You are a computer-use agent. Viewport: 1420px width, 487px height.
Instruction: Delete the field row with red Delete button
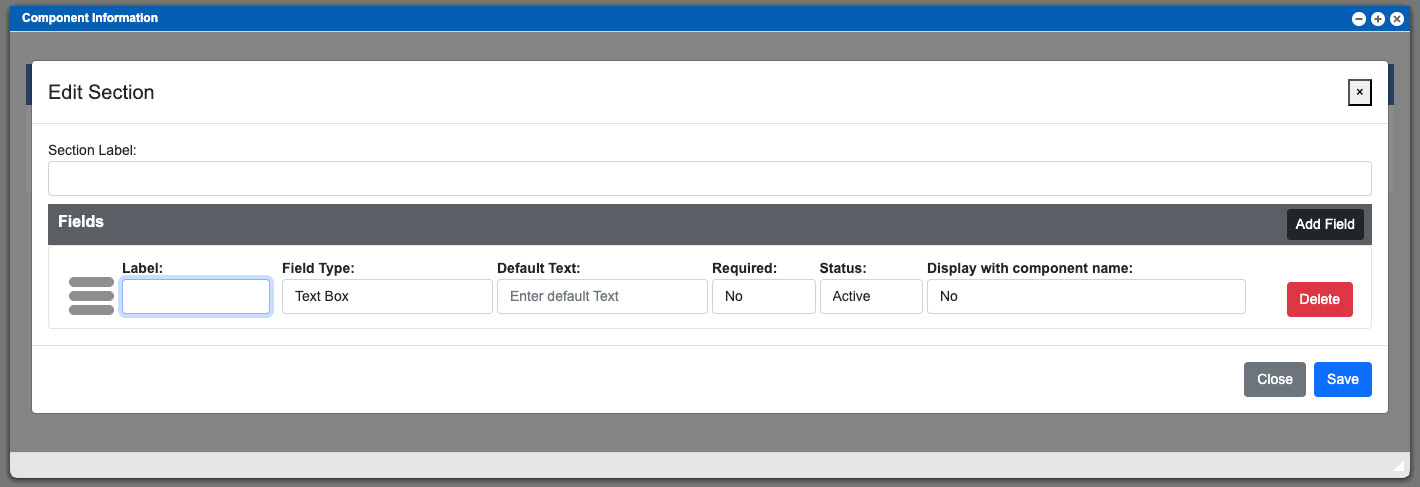coord(1319,299)
